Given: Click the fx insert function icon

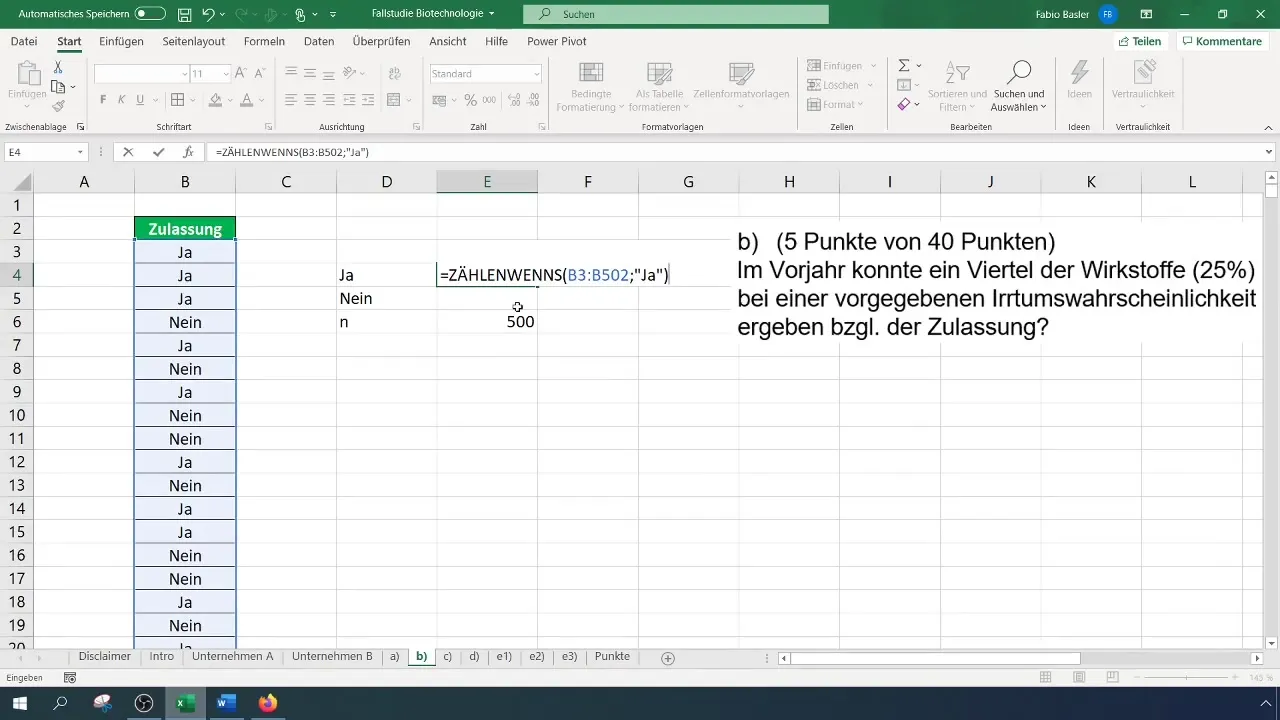Looking at the screenshot, I should 187,152.
